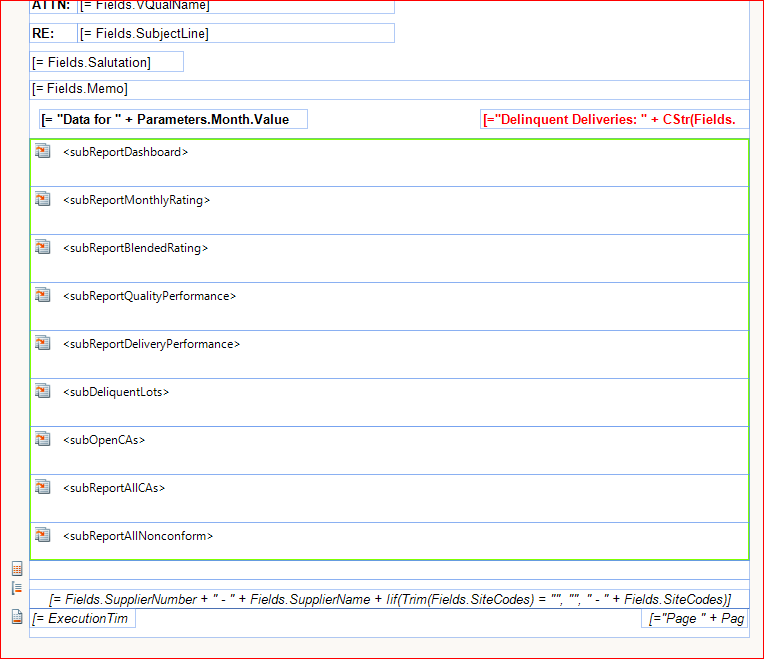
Task: Click the subReportAllCAs subreport icon
Action: (42, 487)
